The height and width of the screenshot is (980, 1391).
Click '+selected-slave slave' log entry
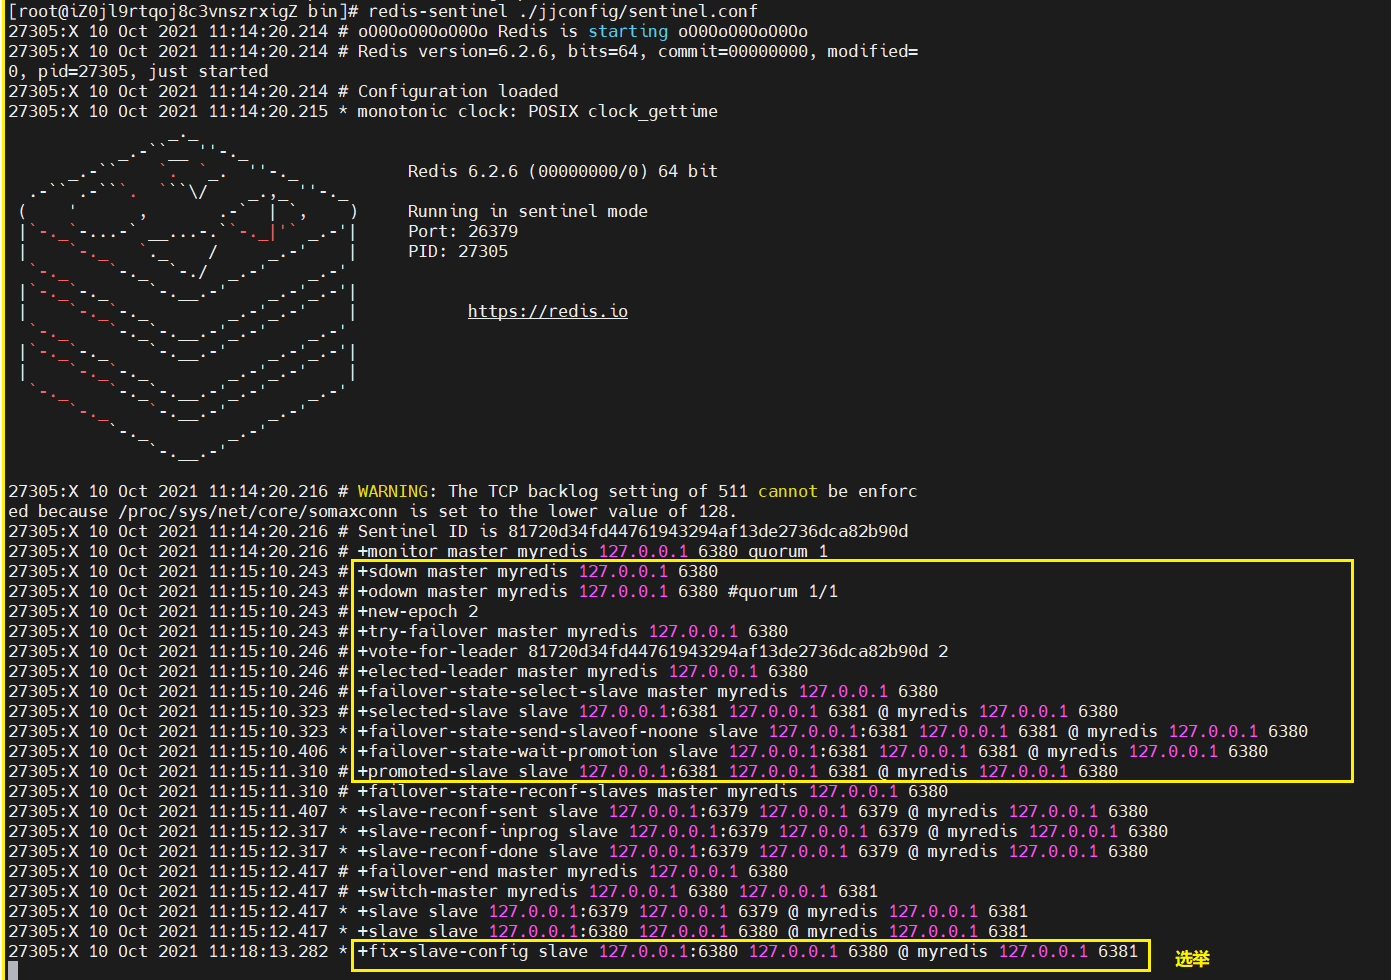tap(738, 711)
